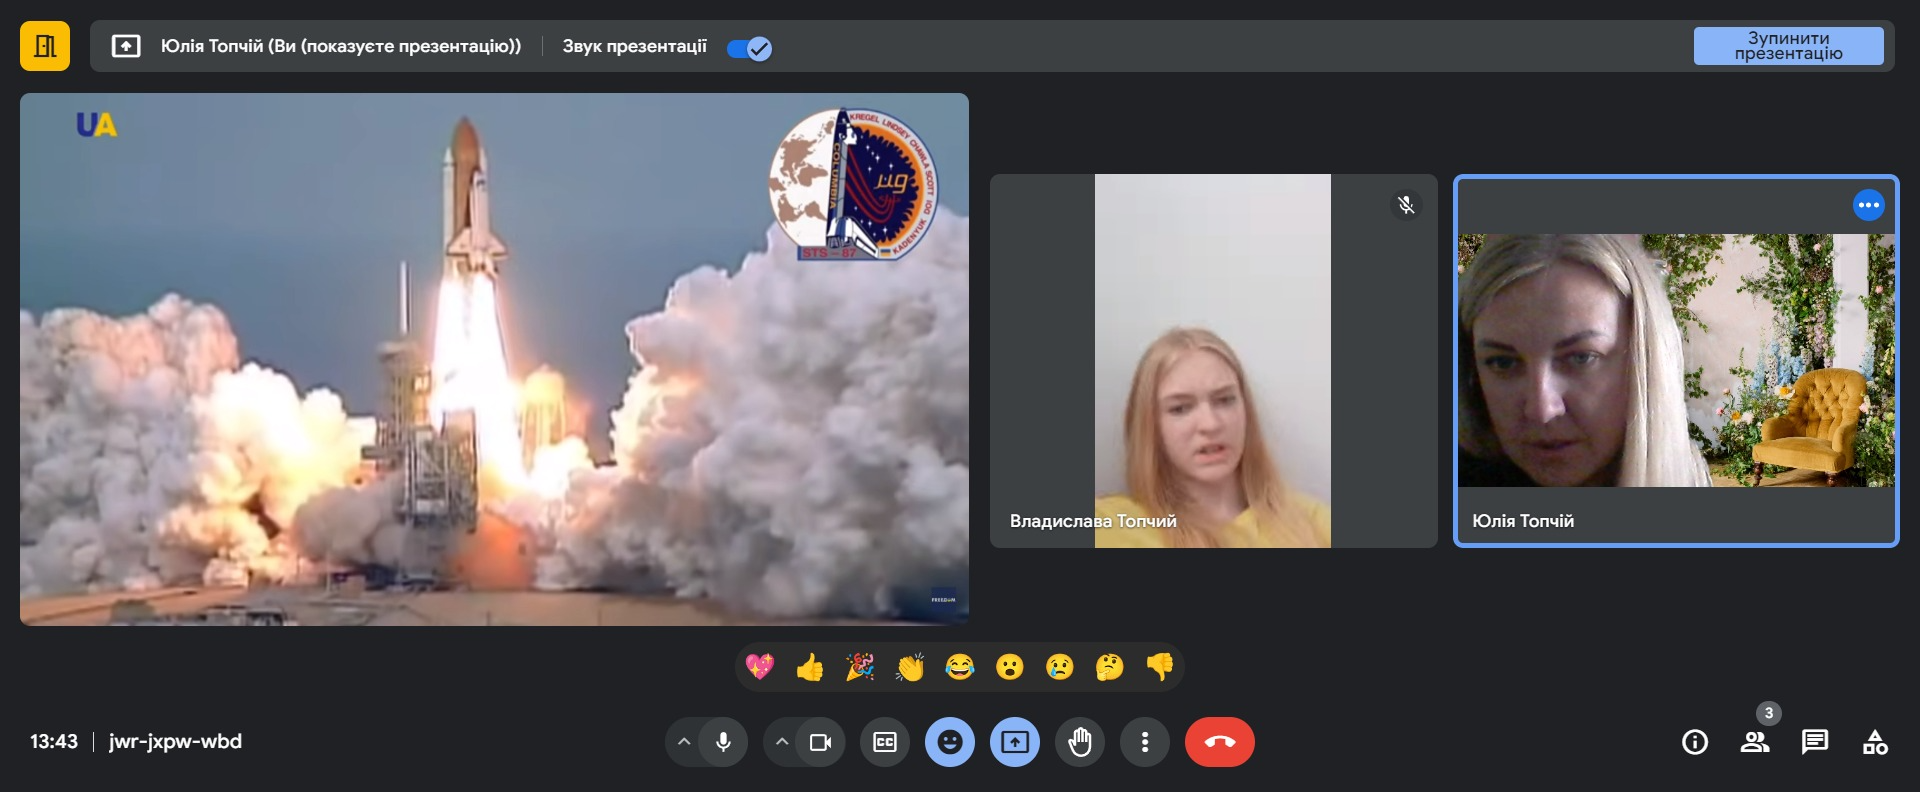Open the activities panel icon
The height and width of the screenshot is (792, 1920).
pos(1875,742)
